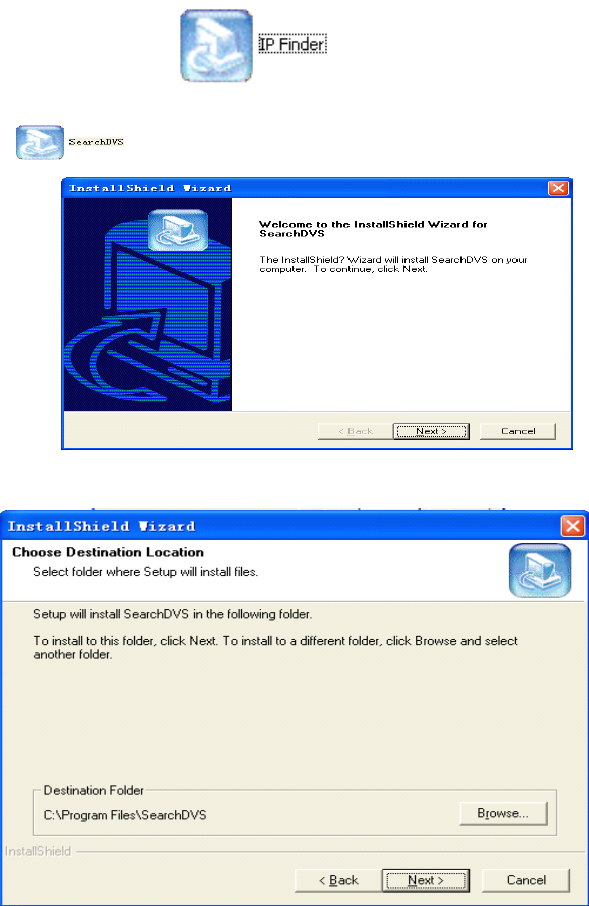Click the large IP Finder icon
This screenshot has height=906, width=589.
click(216, 46)
